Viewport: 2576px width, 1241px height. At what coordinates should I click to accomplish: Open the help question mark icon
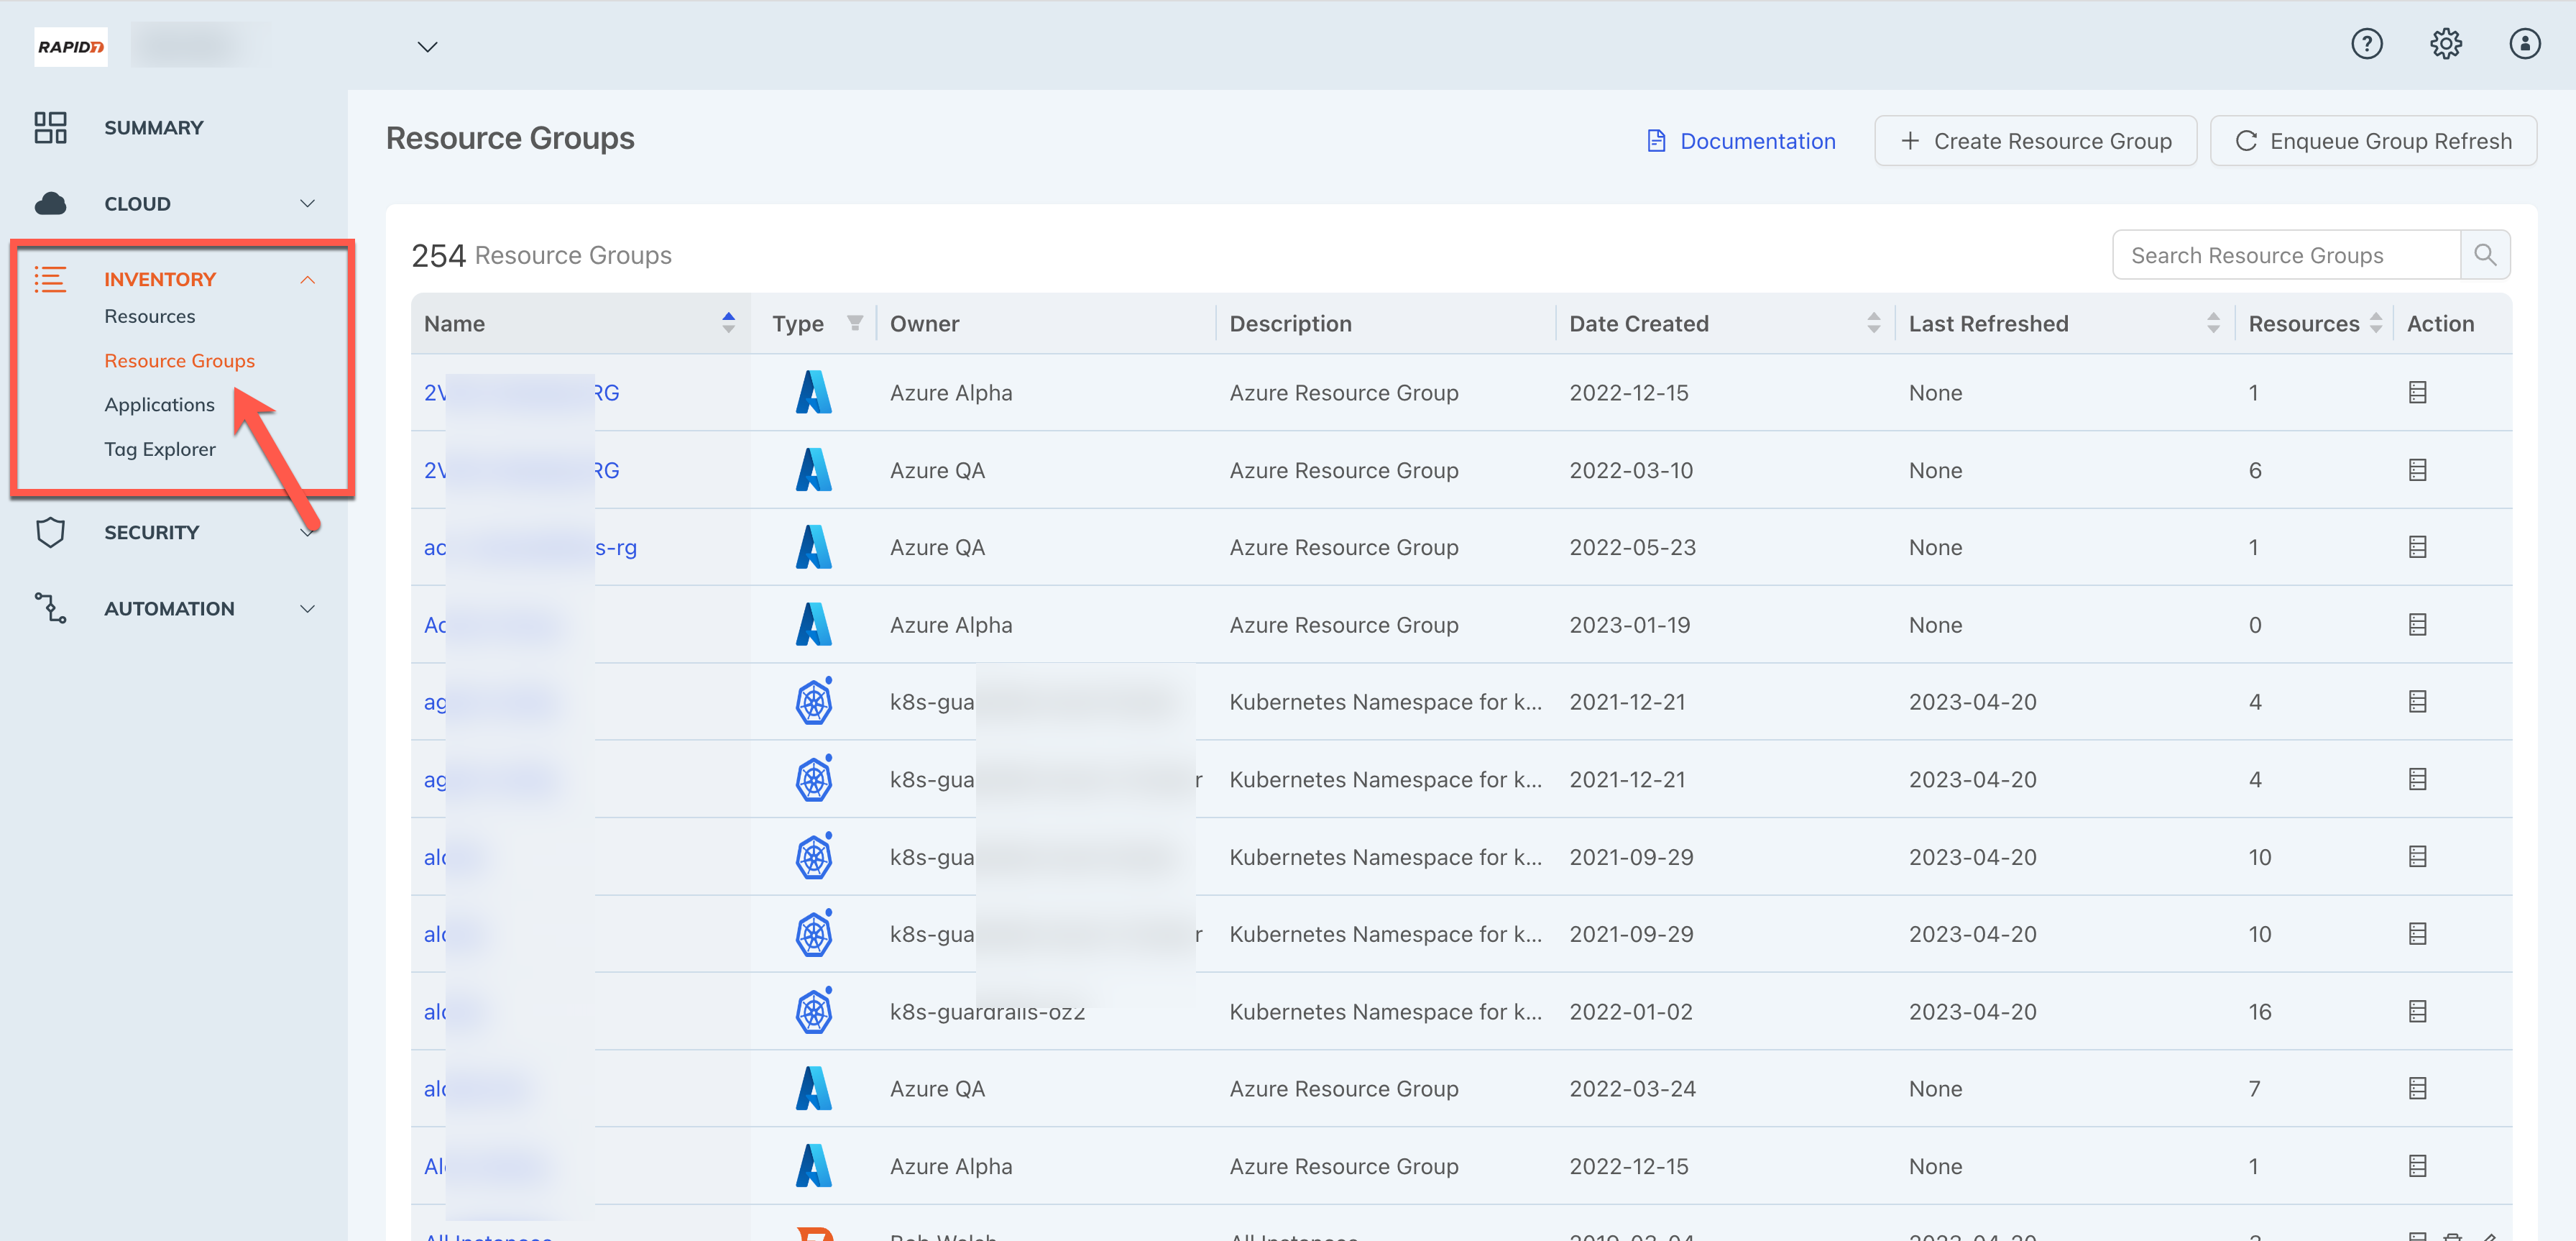pos(2366,44)
